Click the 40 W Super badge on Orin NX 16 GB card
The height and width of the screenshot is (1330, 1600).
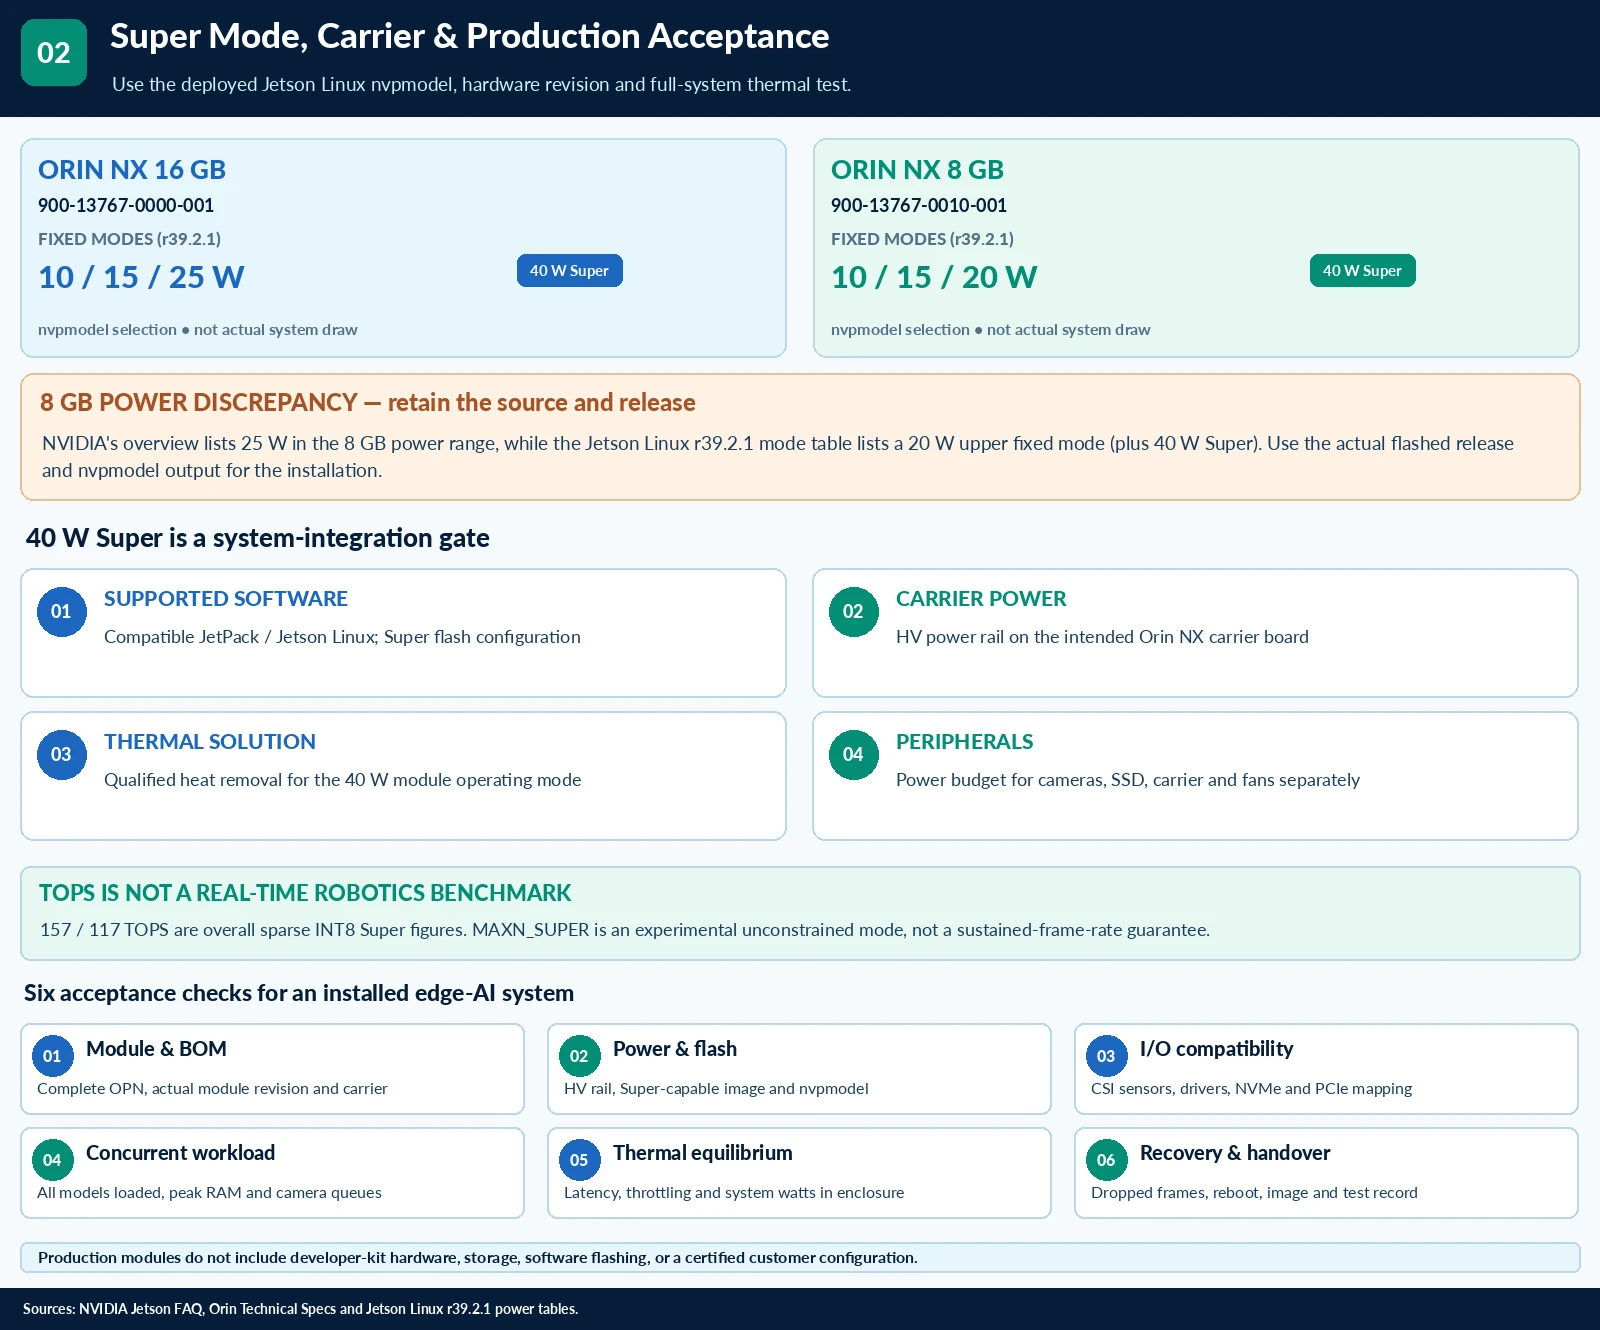pos(569,271)
